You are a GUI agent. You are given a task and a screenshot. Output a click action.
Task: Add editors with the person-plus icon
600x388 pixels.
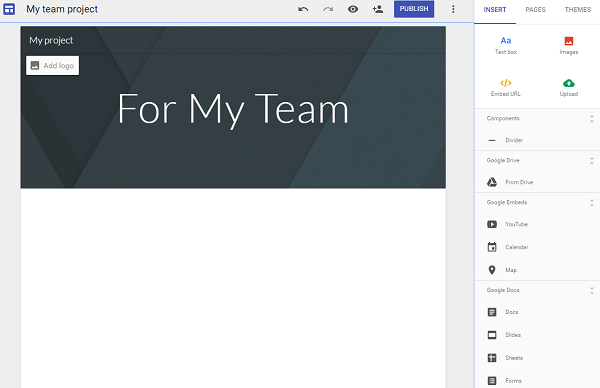click(x=378, y=9)
